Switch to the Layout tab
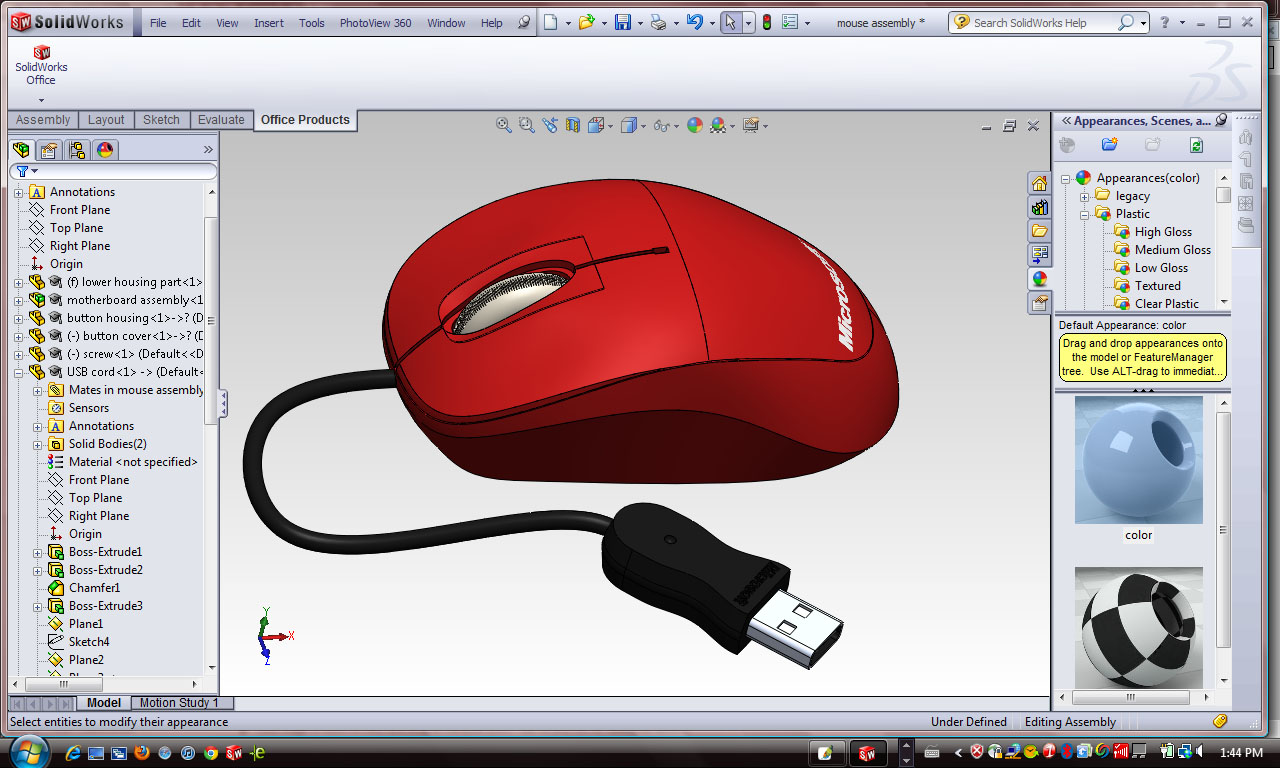The height and width of the screenshot is (768, 1280). pos(106,120)
